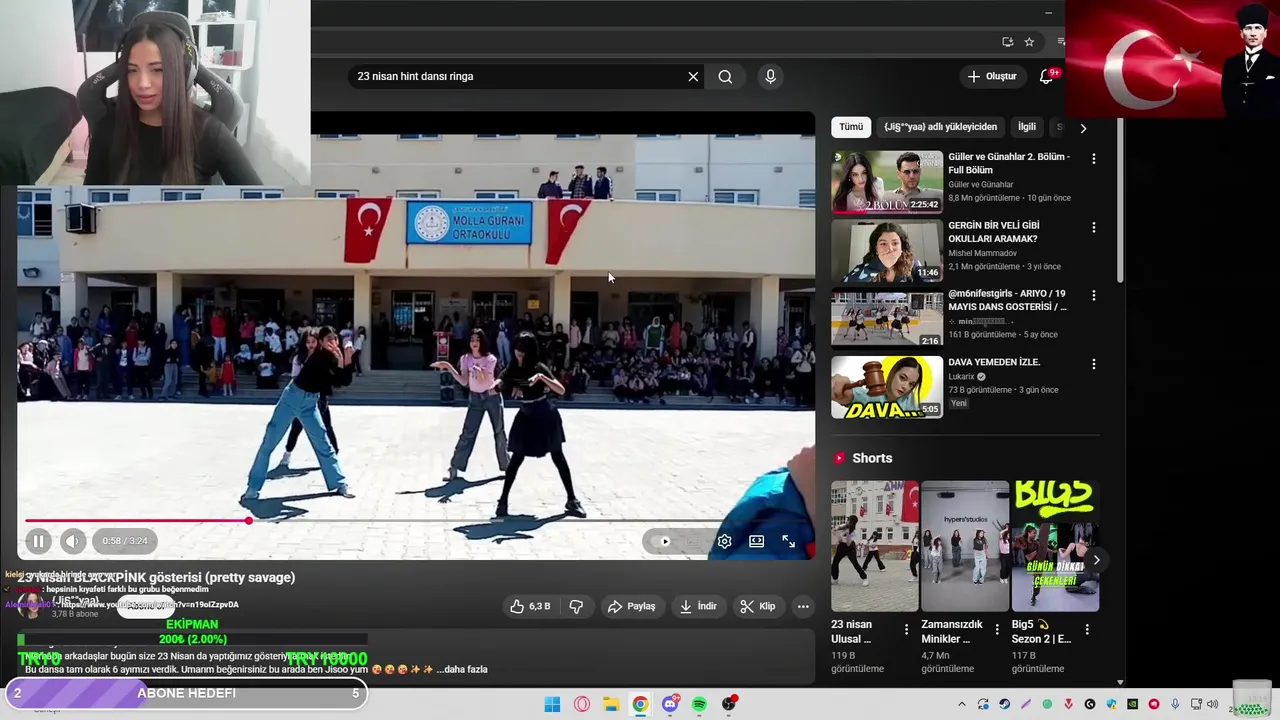
Task: Like the video showing 6,3 B likes
Action: [x=530, y=606]
